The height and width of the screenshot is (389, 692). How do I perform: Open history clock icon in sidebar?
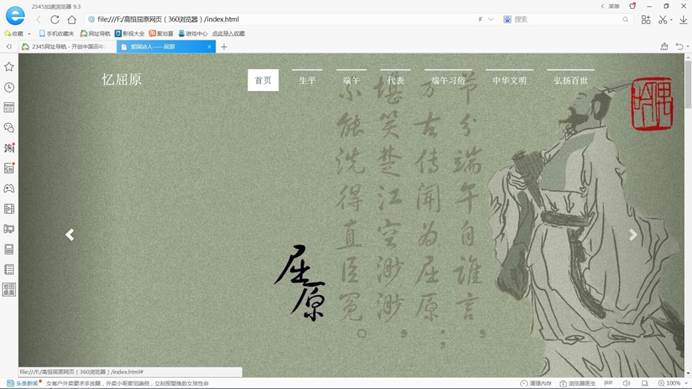[9, 87]
